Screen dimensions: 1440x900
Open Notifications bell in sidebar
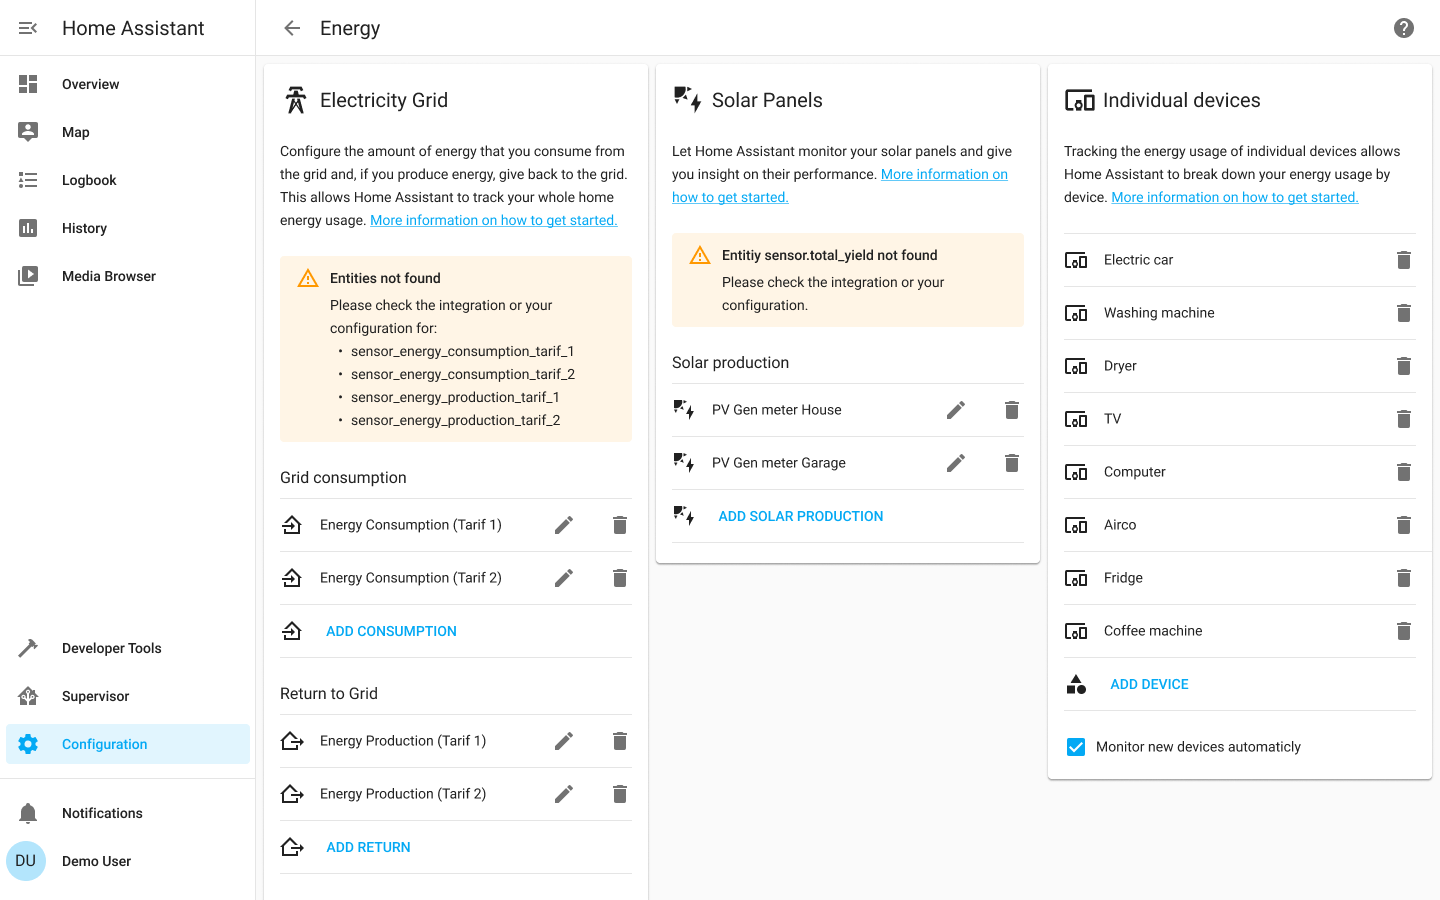coord(28,813)
